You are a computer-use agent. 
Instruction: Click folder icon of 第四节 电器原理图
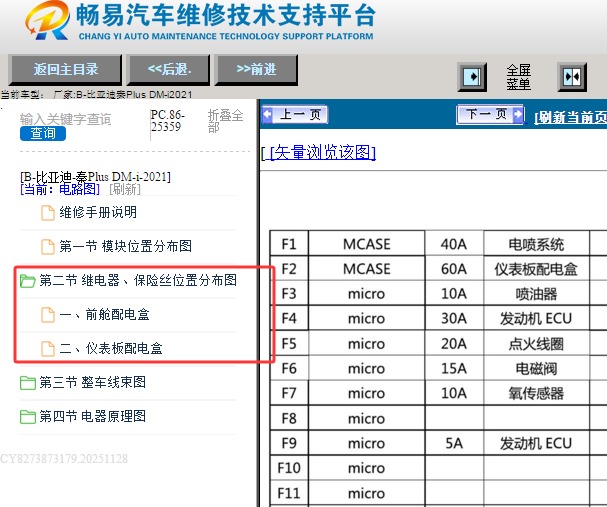pos(27,417)
